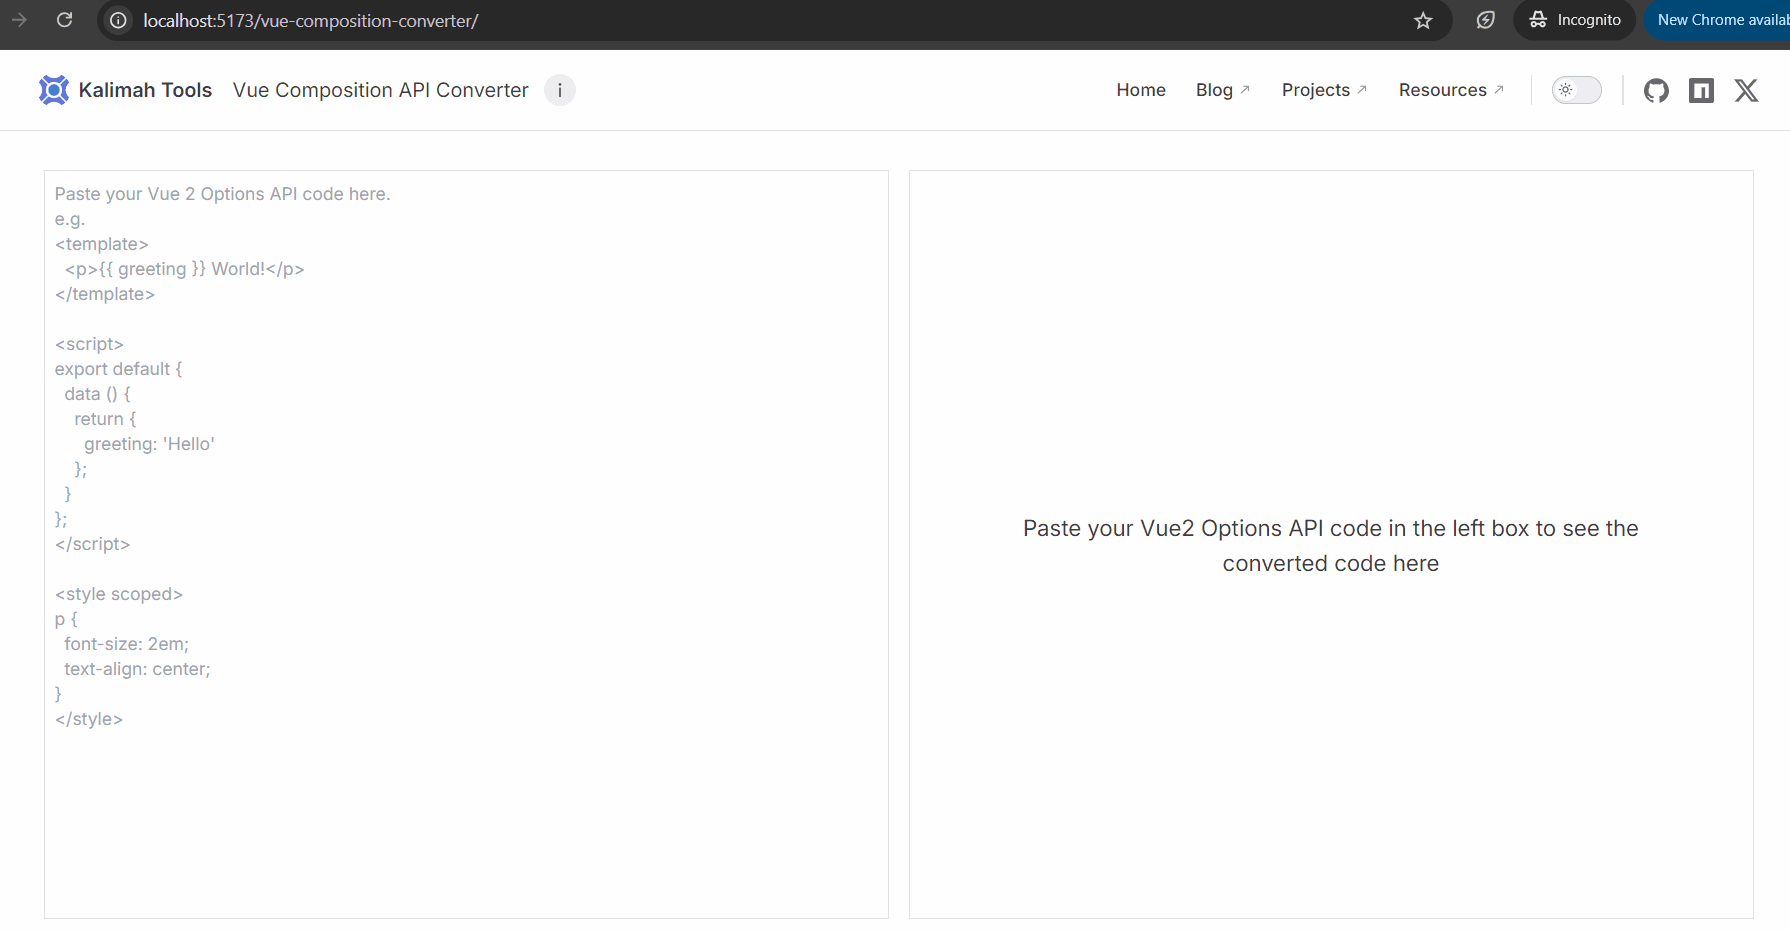Reload the page using the browser refresh icon
Viewport: 1790px width, 932px height.
tap(65, 20)
